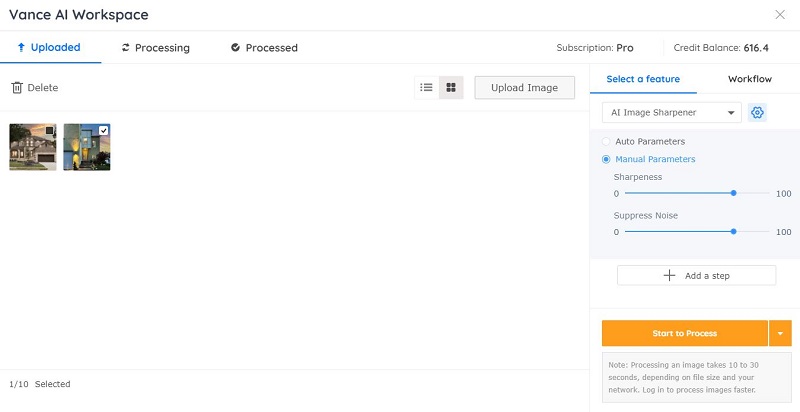
Task: Adjust the Sharpness slider handle
Action: click(733, 193)
